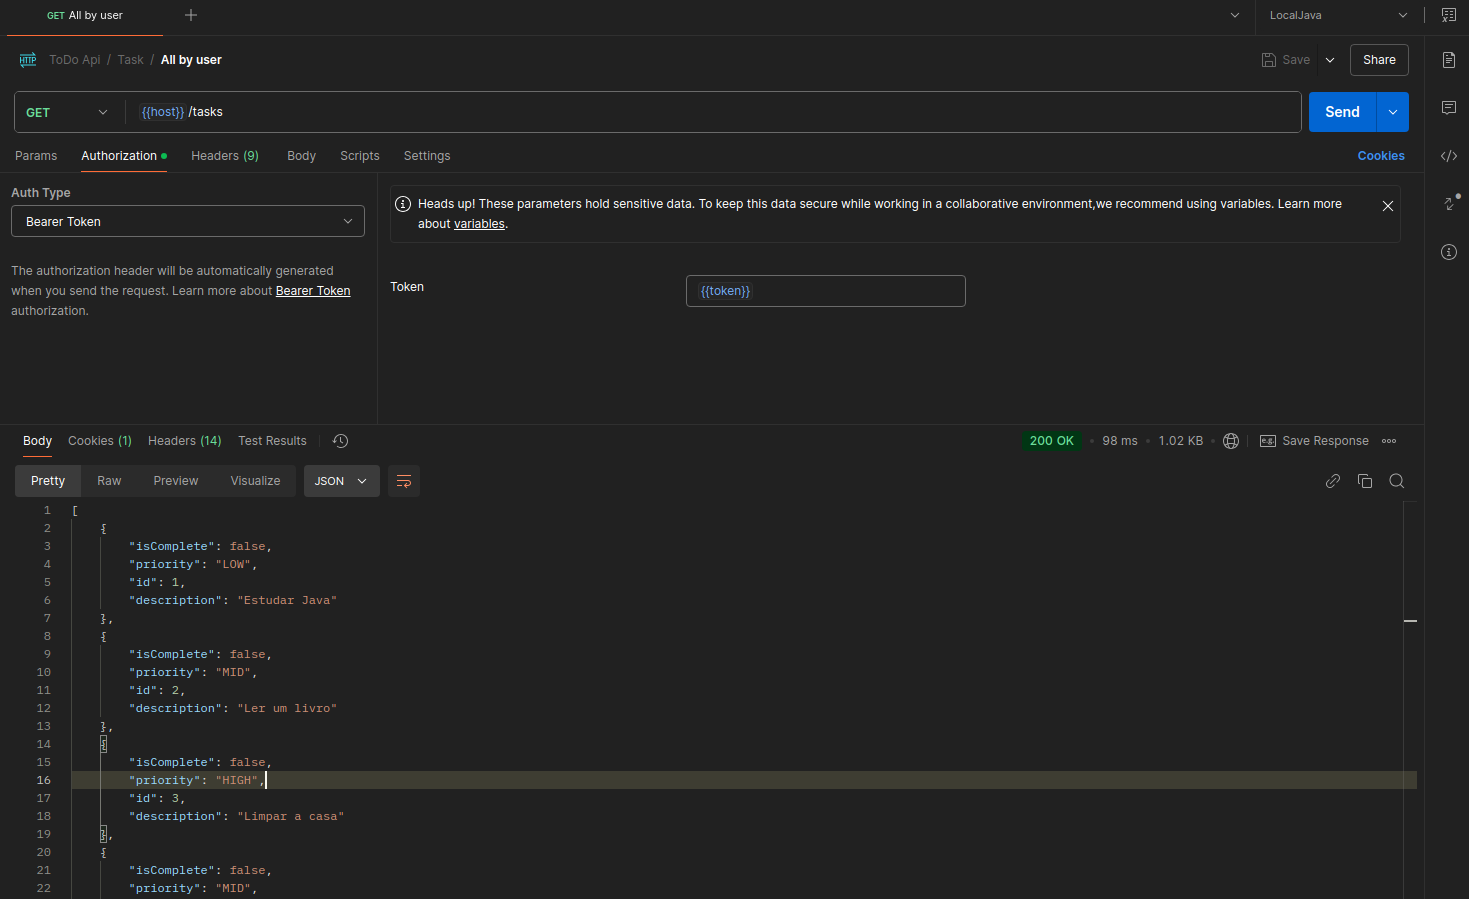Switch to the request Body tab

pyautogui.click(x=301, y=156)
